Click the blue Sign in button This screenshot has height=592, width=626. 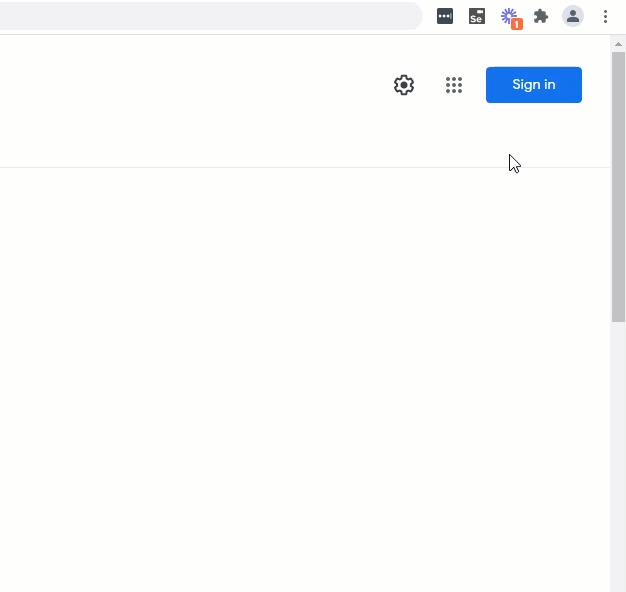pyautogui.click(x=534, y=85)
